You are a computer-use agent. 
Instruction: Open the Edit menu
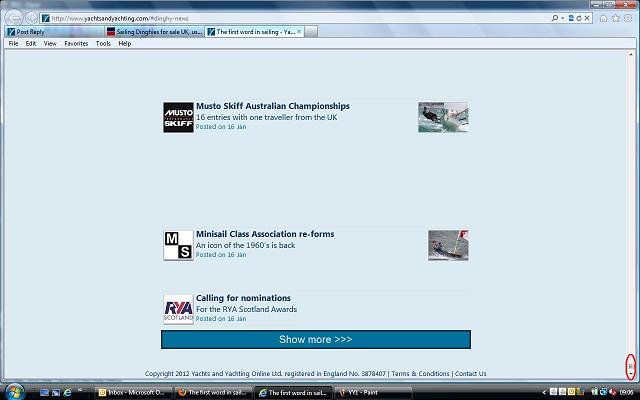coord(31,43)
